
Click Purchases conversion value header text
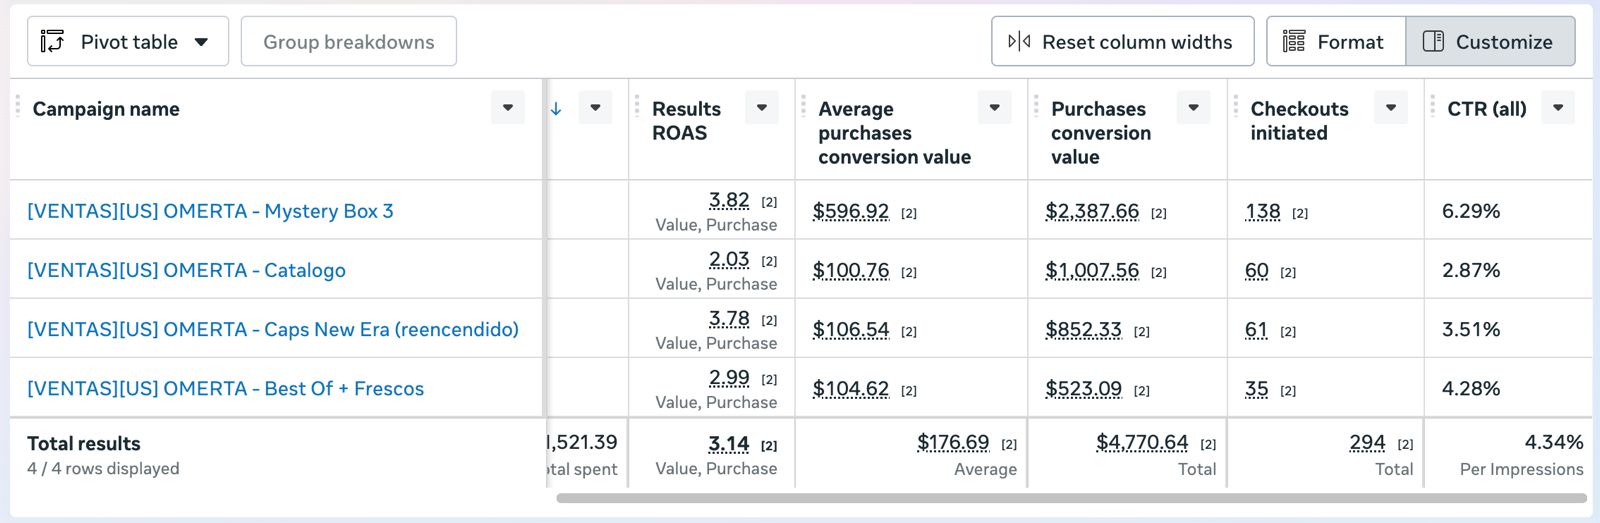point(1100,133)
